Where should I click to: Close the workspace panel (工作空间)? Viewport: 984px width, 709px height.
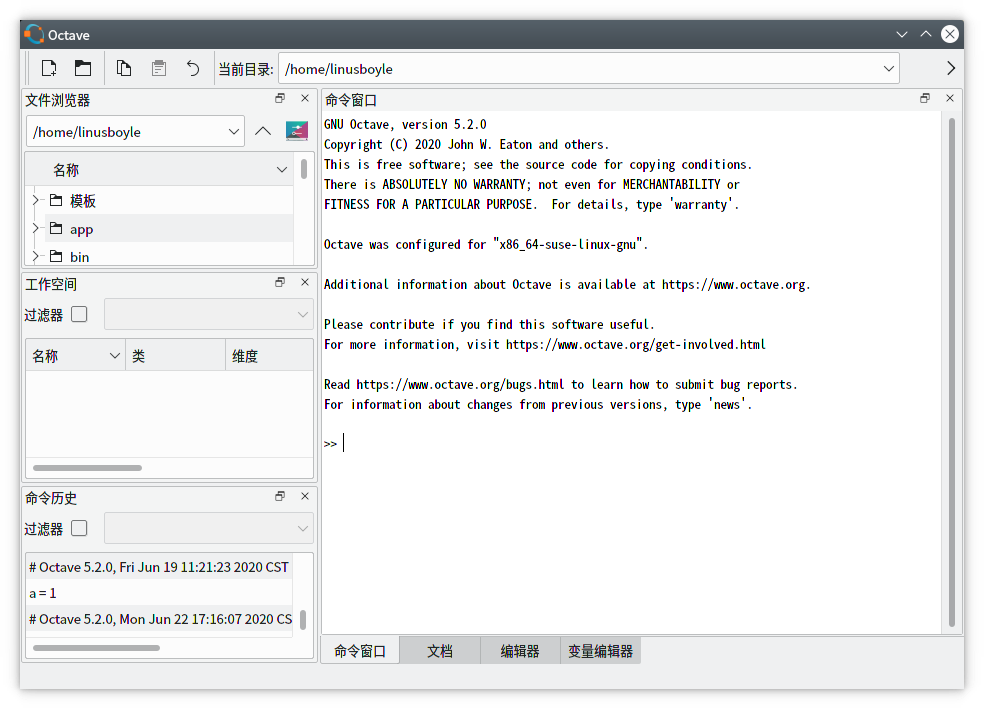click(x=305, y=282)
